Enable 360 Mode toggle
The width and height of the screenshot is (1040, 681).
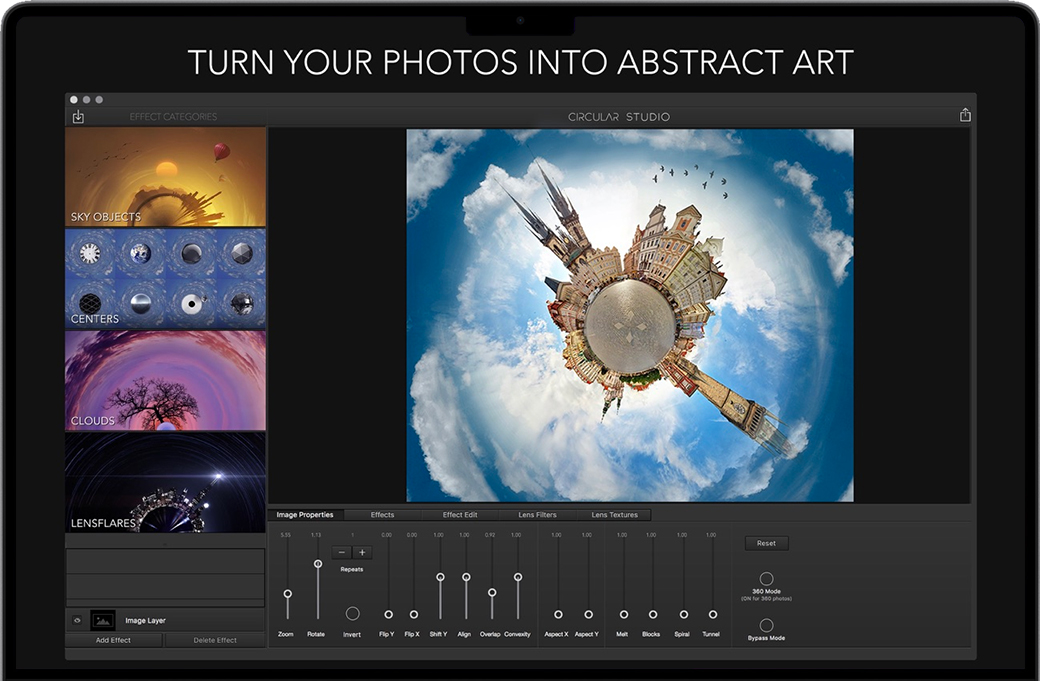pos(766,579)
